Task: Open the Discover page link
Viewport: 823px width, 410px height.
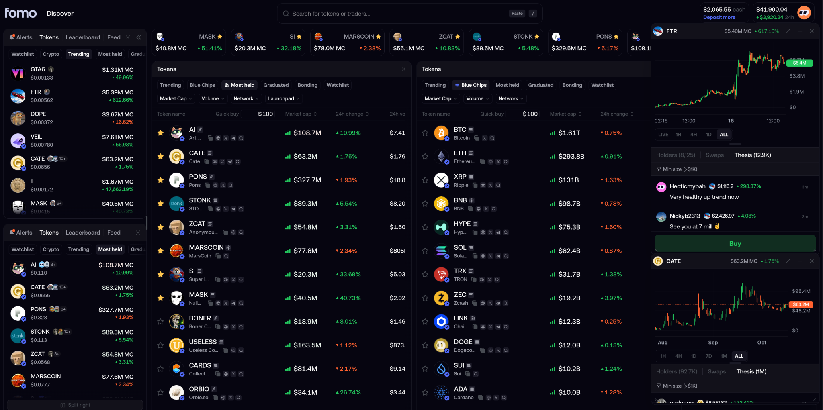Action: click(60, 13)
